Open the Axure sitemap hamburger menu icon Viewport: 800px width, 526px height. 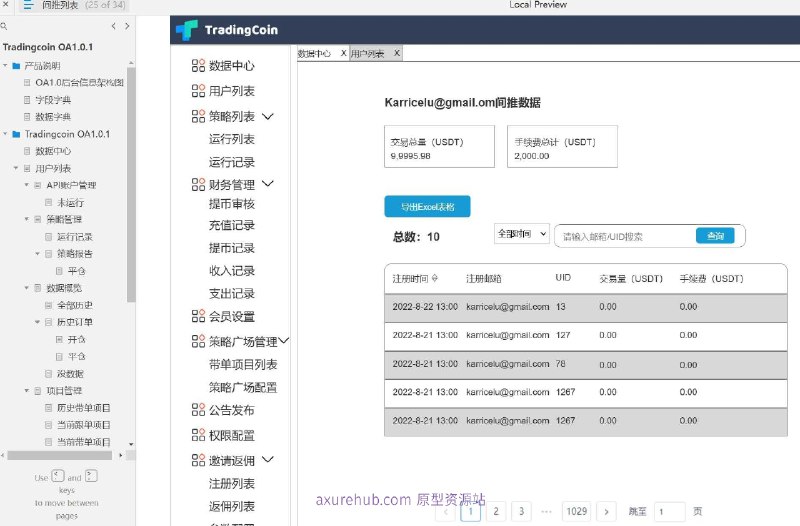[x=28, y=5]
